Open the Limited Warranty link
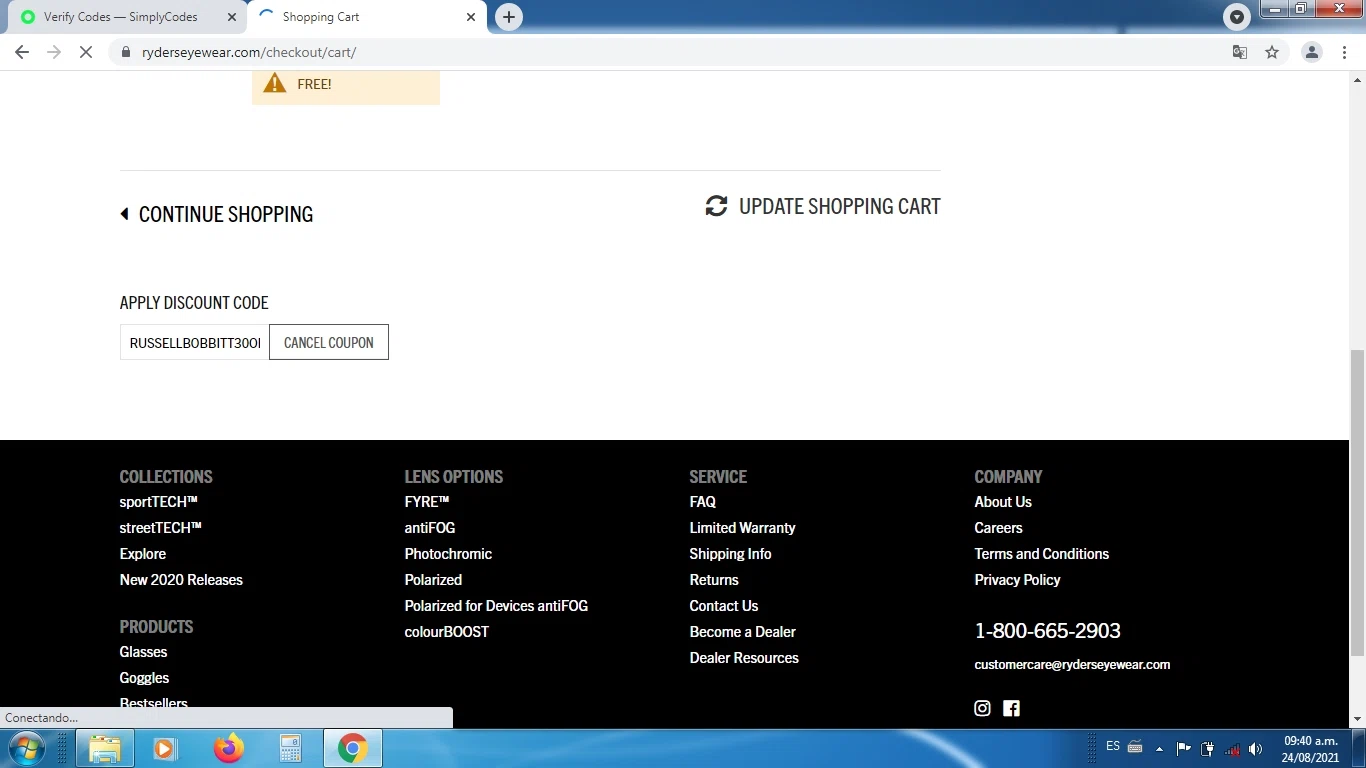The width and height of the screenshot is (1366, 768). pyautogui.click(x=743, y=528)
